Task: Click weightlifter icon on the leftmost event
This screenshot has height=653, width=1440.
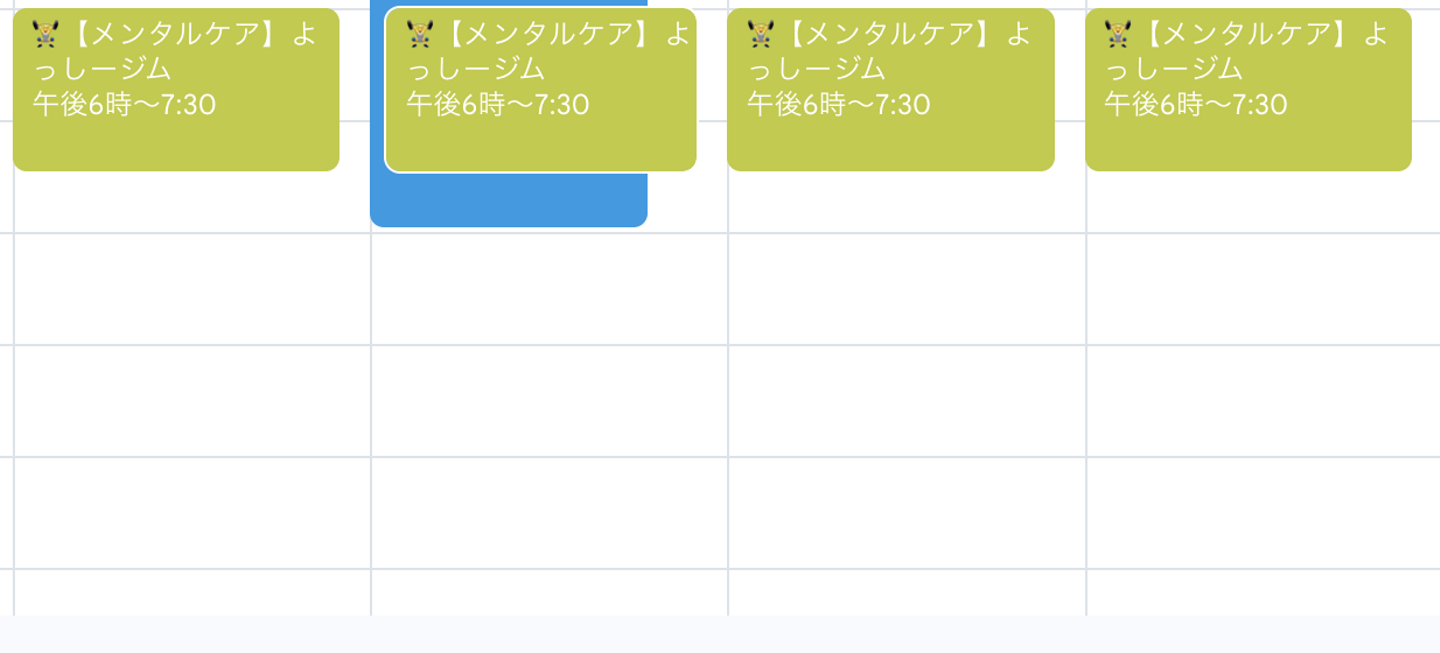Action: [46, 35]
